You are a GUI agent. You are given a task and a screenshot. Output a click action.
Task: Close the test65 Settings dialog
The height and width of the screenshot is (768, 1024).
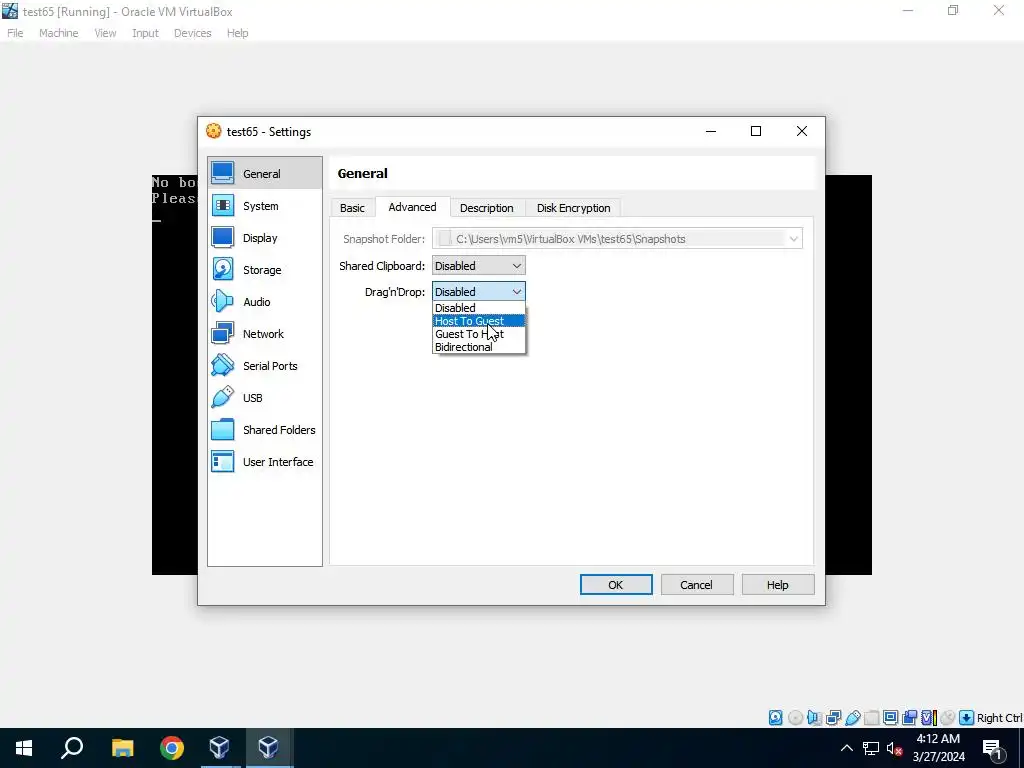[x=801, y=131]
